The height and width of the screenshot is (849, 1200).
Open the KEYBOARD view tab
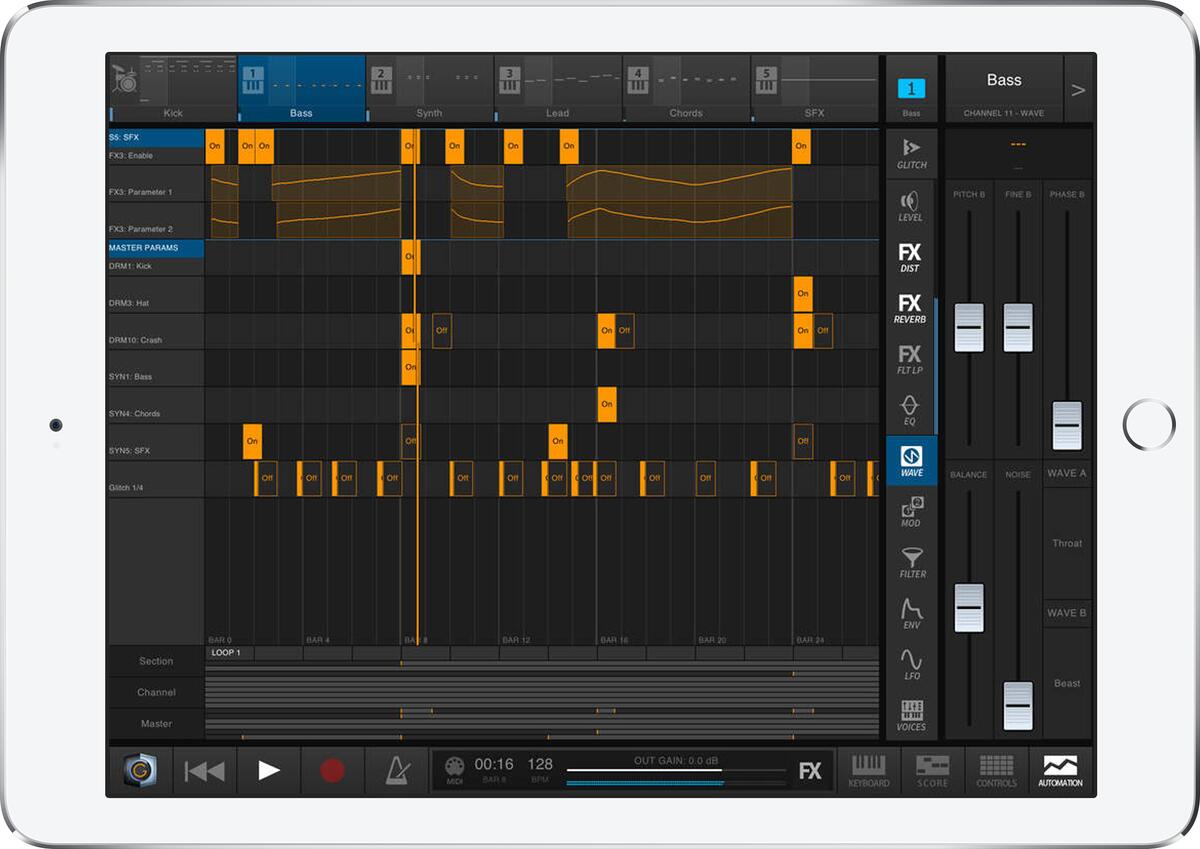coord(869,770)
